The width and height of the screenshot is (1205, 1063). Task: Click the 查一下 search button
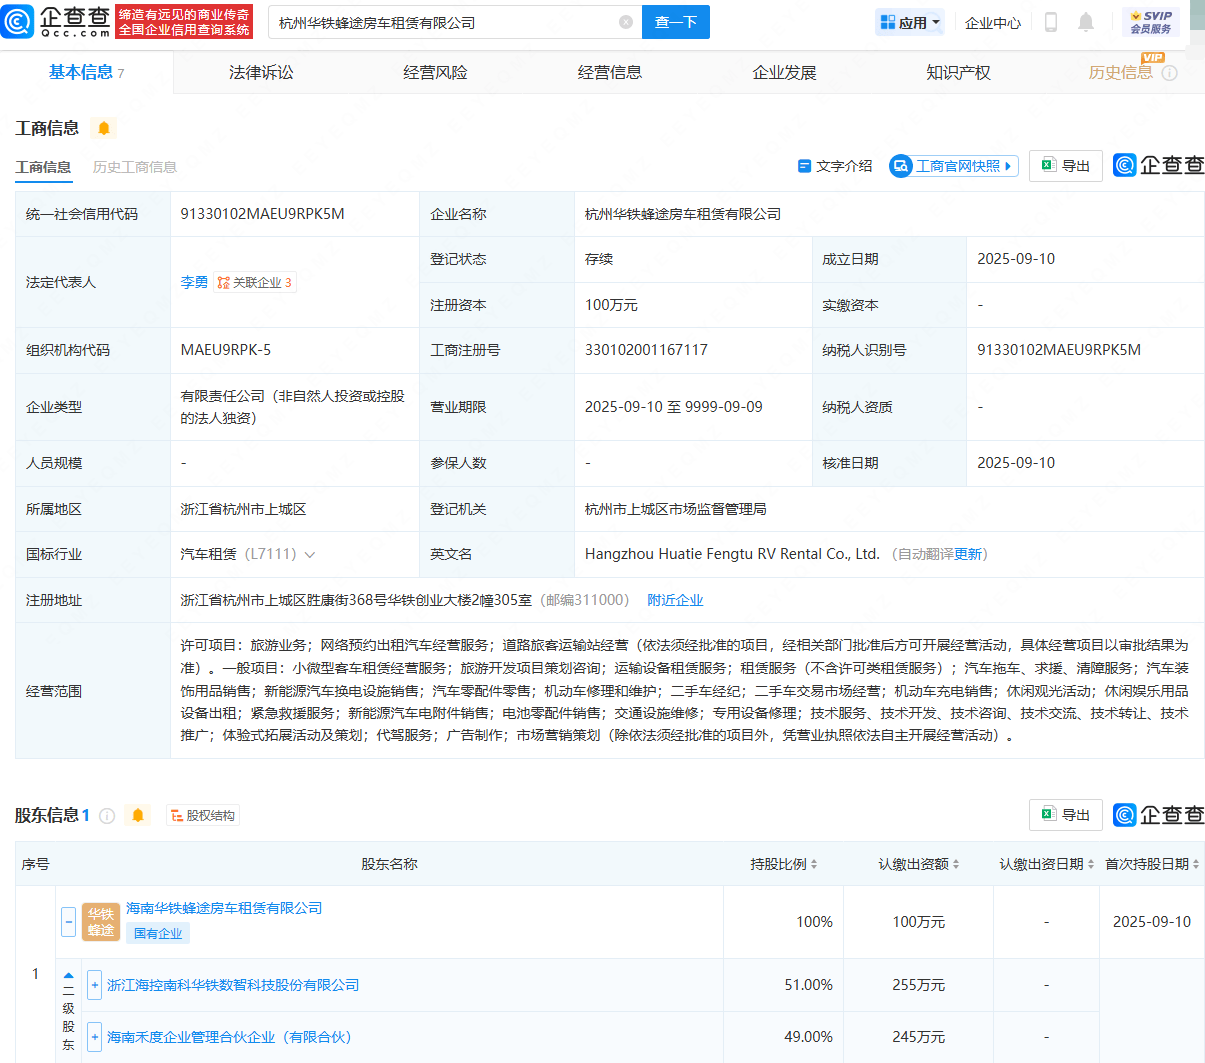click(x=676, y=22)
